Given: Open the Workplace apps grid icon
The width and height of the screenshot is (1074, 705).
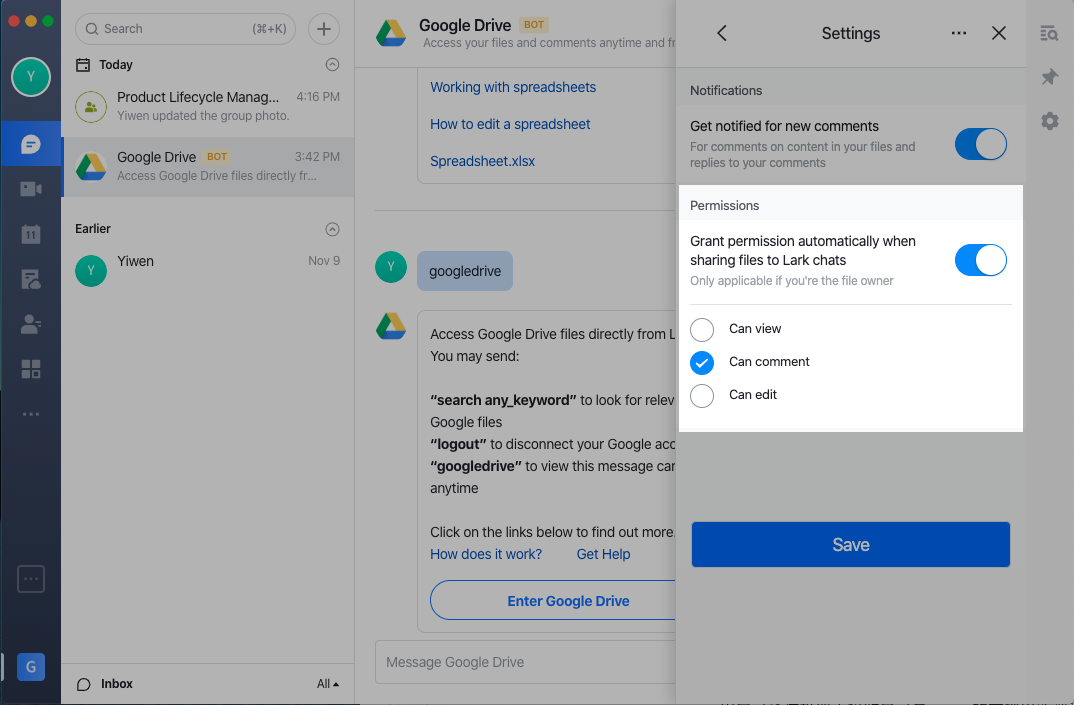Looking at the screenshot, I should click(30, 369).
